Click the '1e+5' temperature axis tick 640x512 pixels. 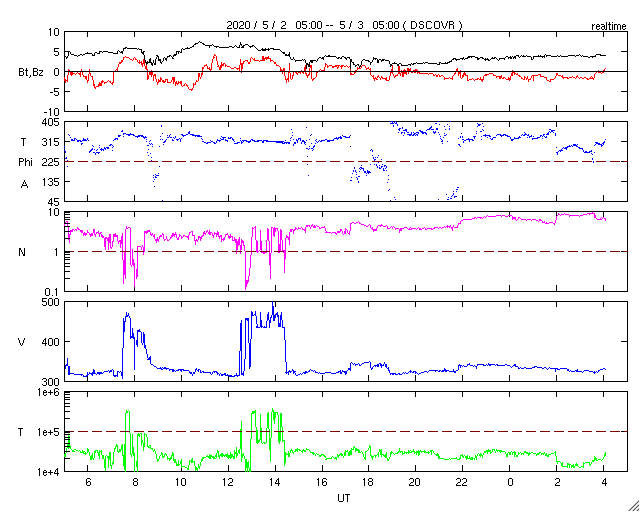[x=49, y=432]
